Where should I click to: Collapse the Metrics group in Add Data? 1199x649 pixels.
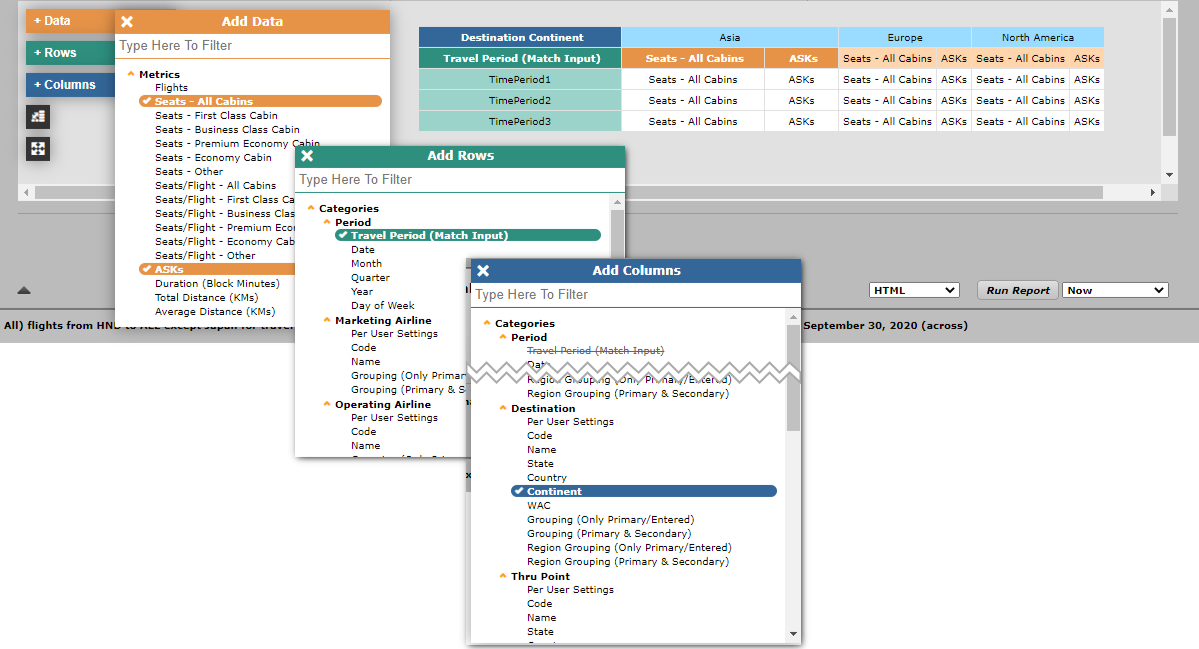click(131, 74)
